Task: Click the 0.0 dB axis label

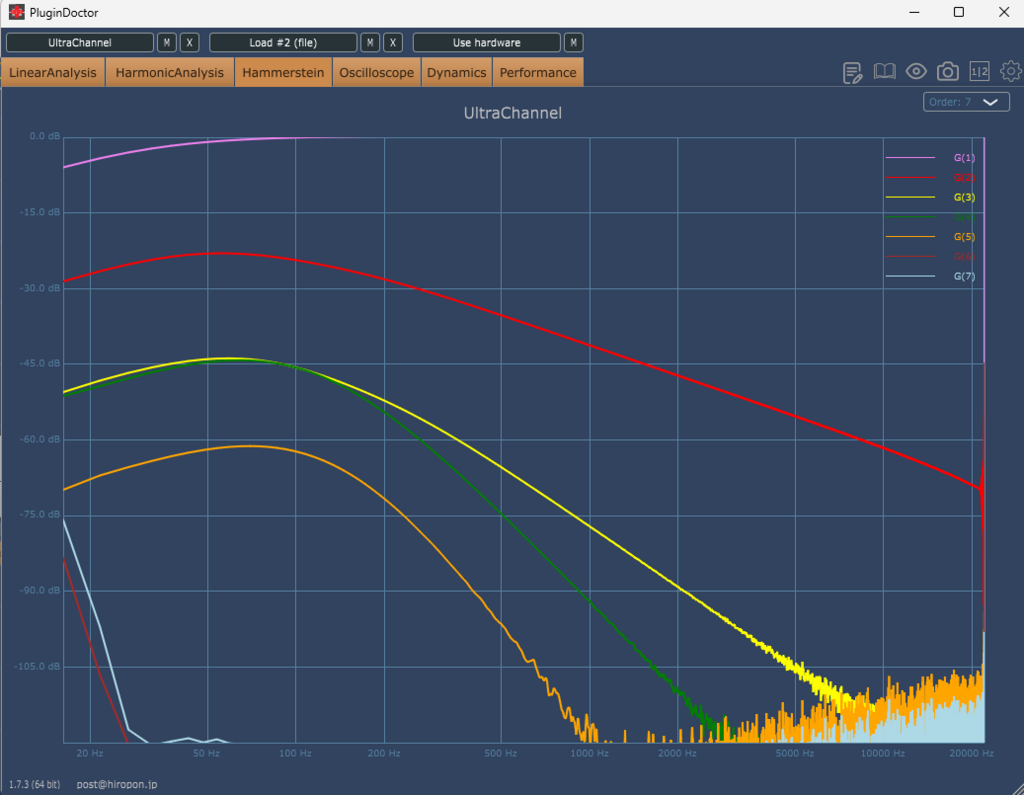Action: [44, 136]
